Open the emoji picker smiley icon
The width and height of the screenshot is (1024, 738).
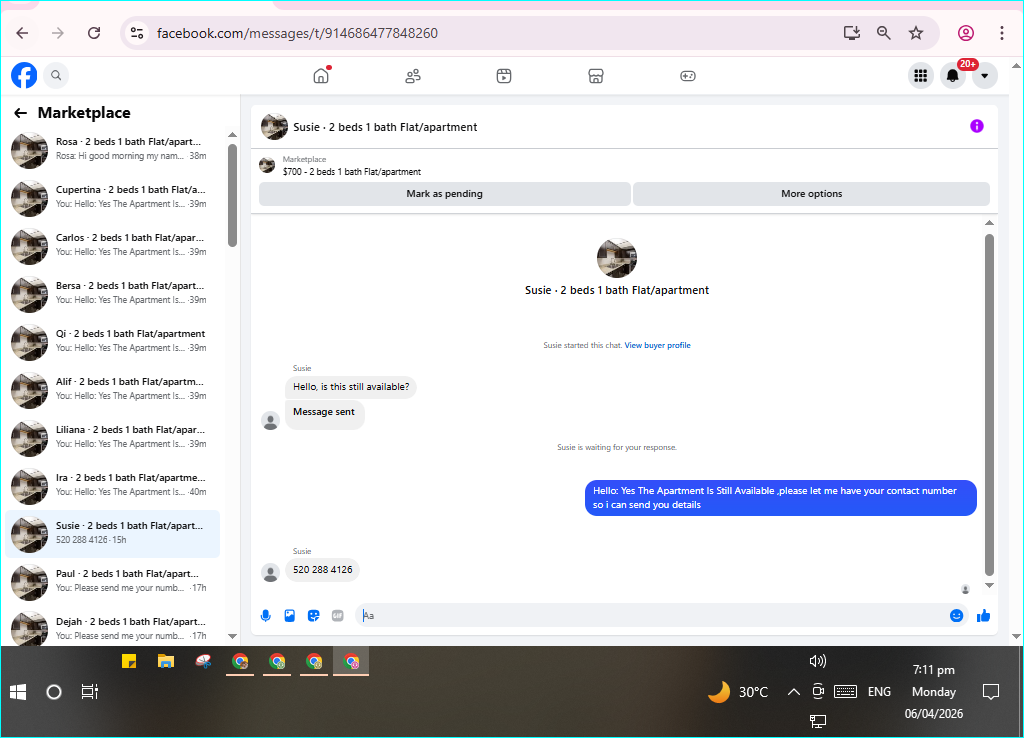(956, 615)
